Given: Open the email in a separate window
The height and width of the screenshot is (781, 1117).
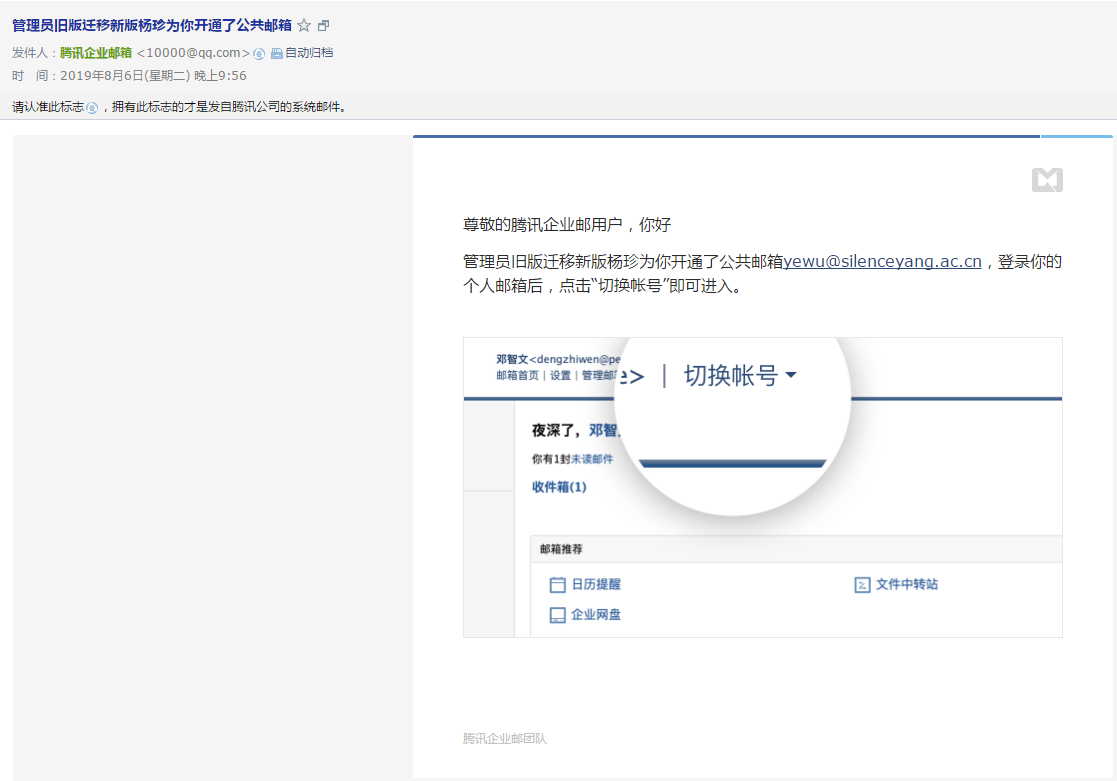Looking at the screenshot, I should point(322,27).
